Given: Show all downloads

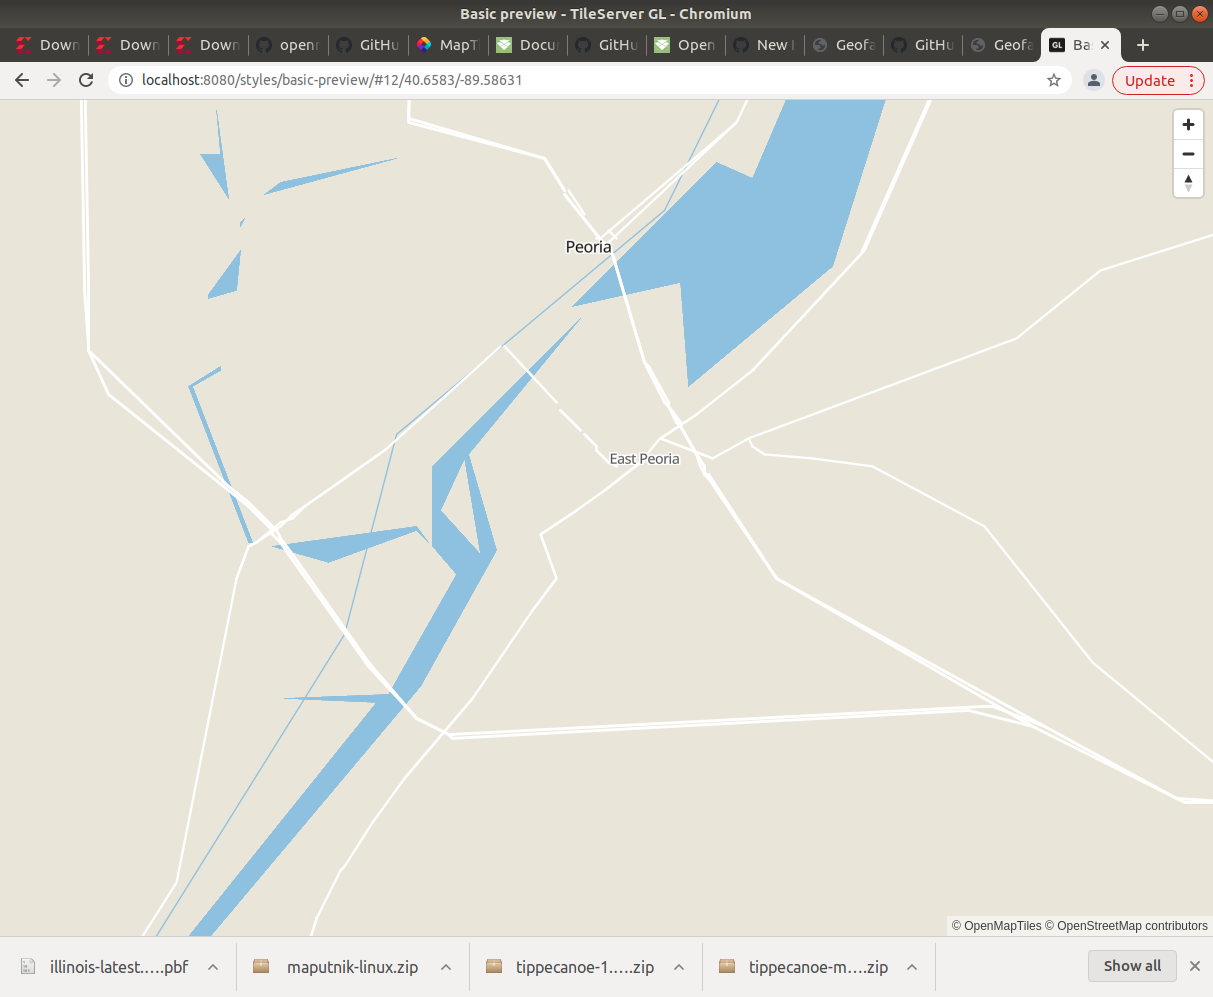Looking at the screenshot, I should click(1132, 966).
